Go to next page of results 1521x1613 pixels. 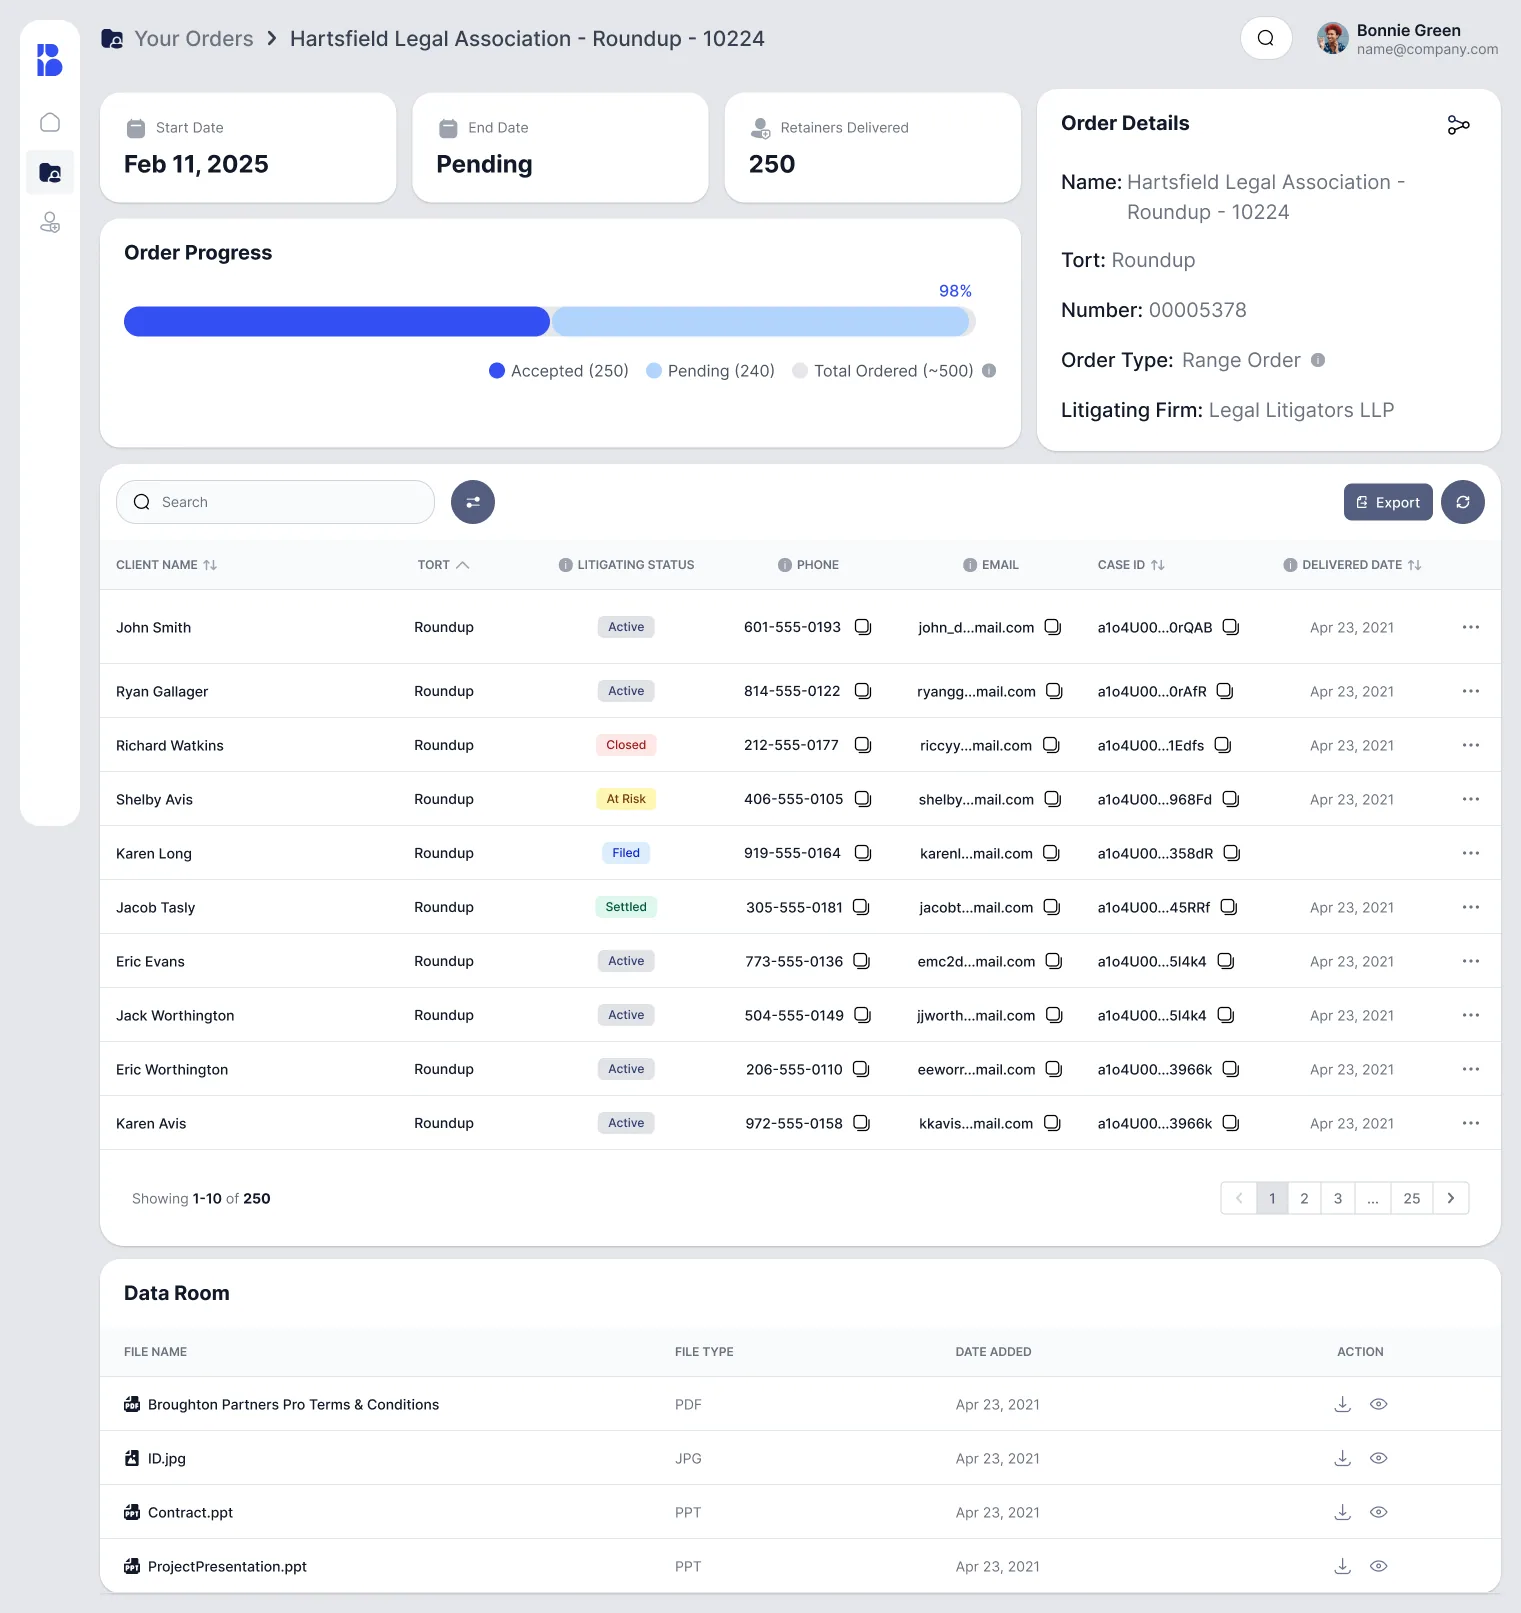[1451, 1198]
